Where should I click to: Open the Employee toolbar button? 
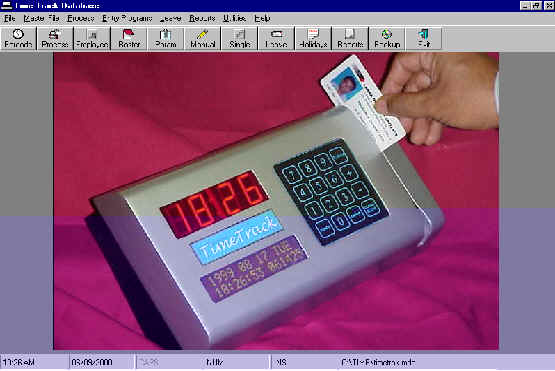coord(92,38)
